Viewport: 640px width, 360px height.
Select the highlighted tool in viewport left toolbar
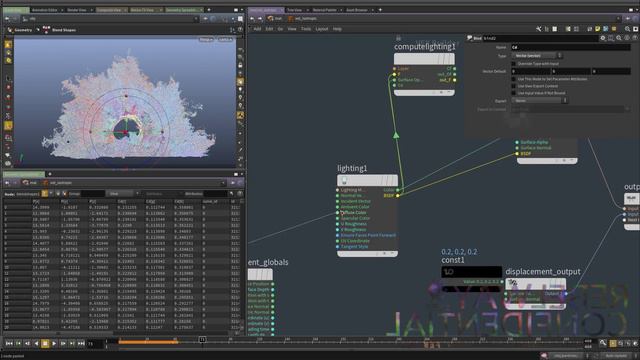(8, 126)
